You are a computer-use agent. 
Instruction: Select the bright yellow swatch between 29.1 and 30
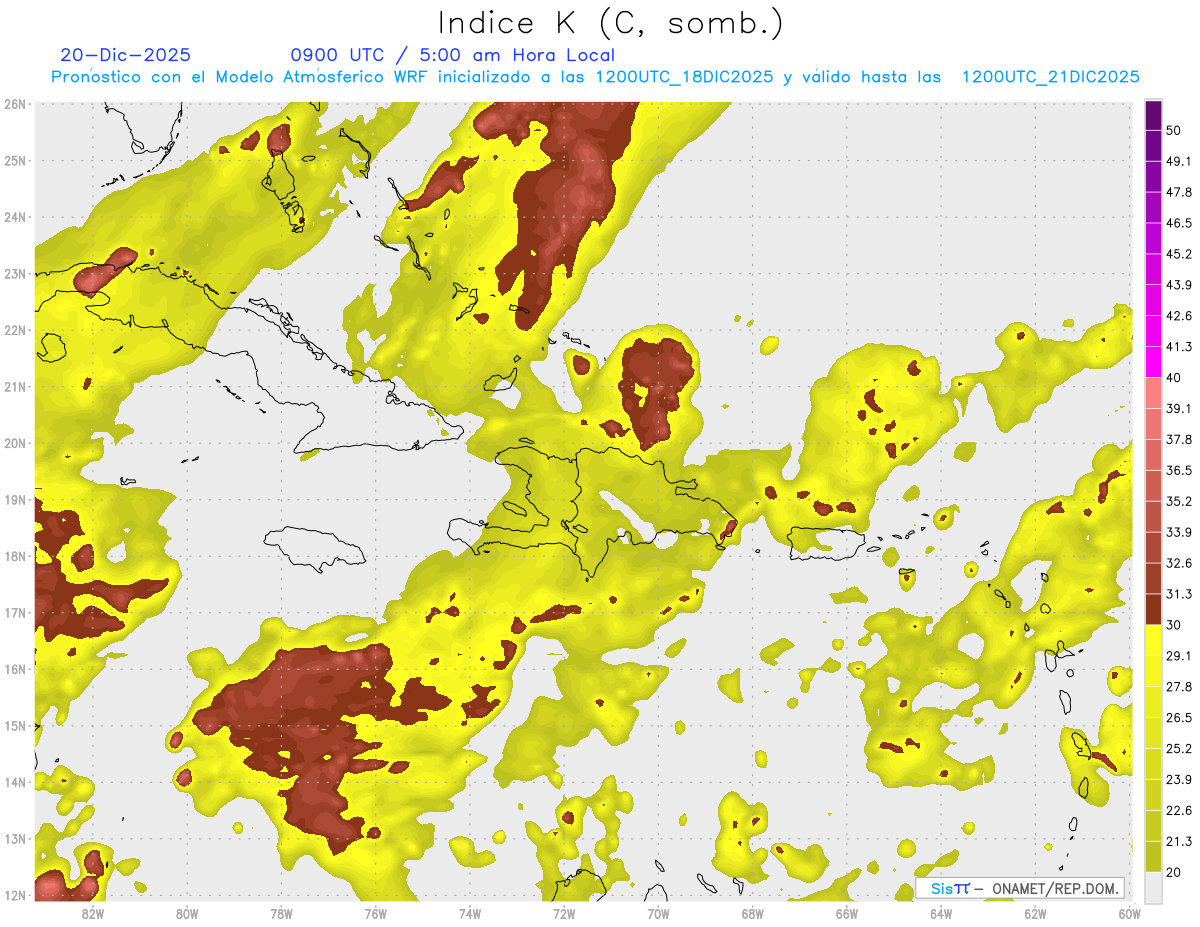(1153, 640)
